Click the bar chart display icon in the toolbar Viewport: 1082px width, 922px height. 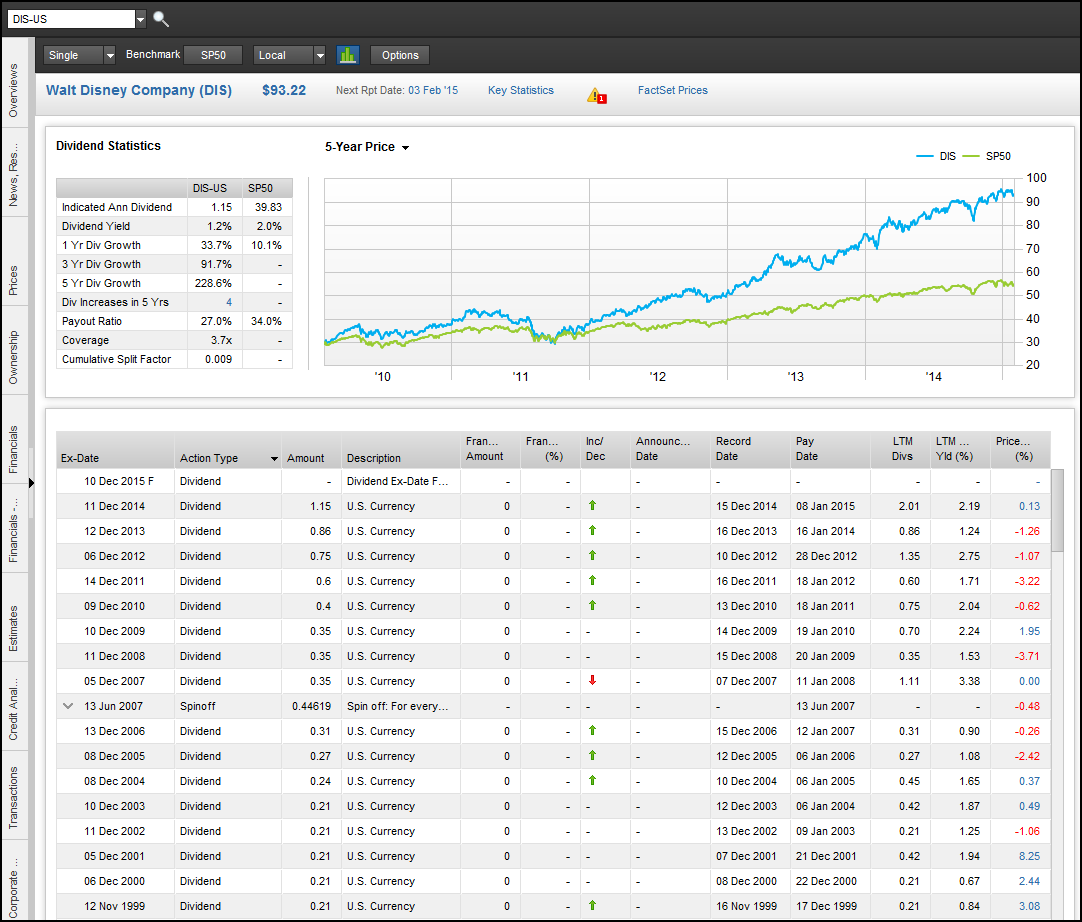click(x=347, y=55)
